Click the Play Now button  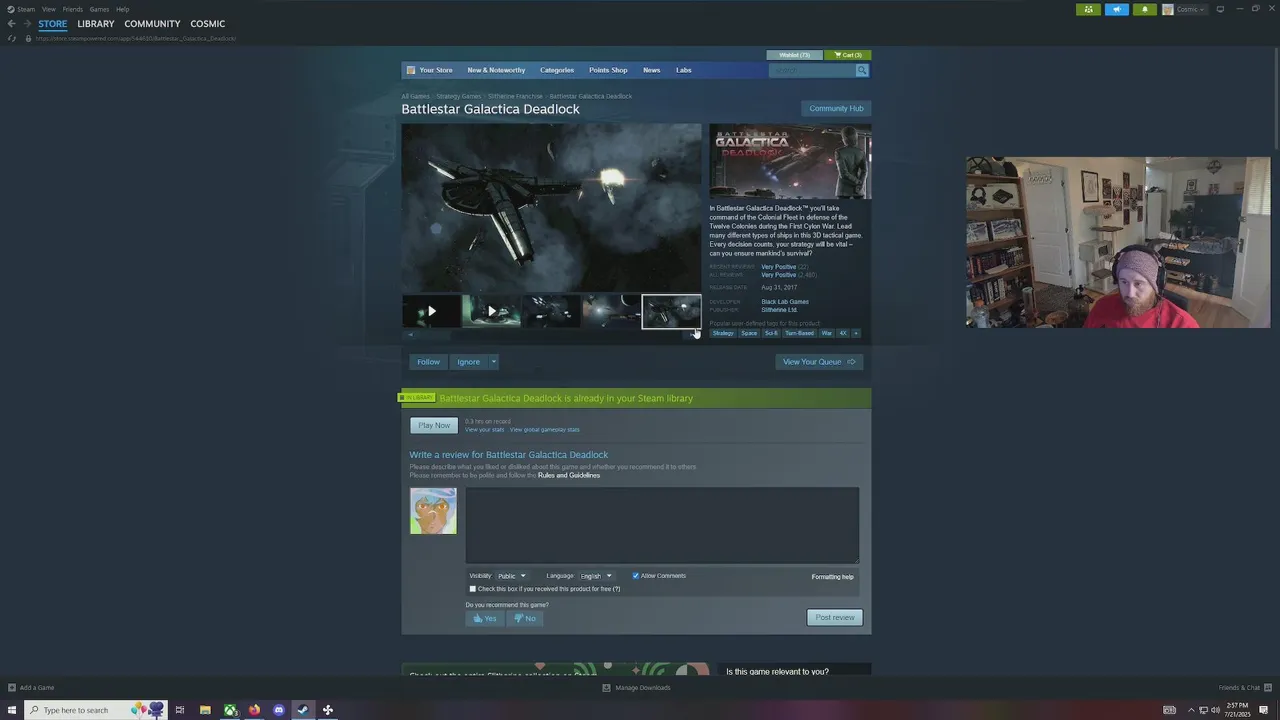click(434, 425)
